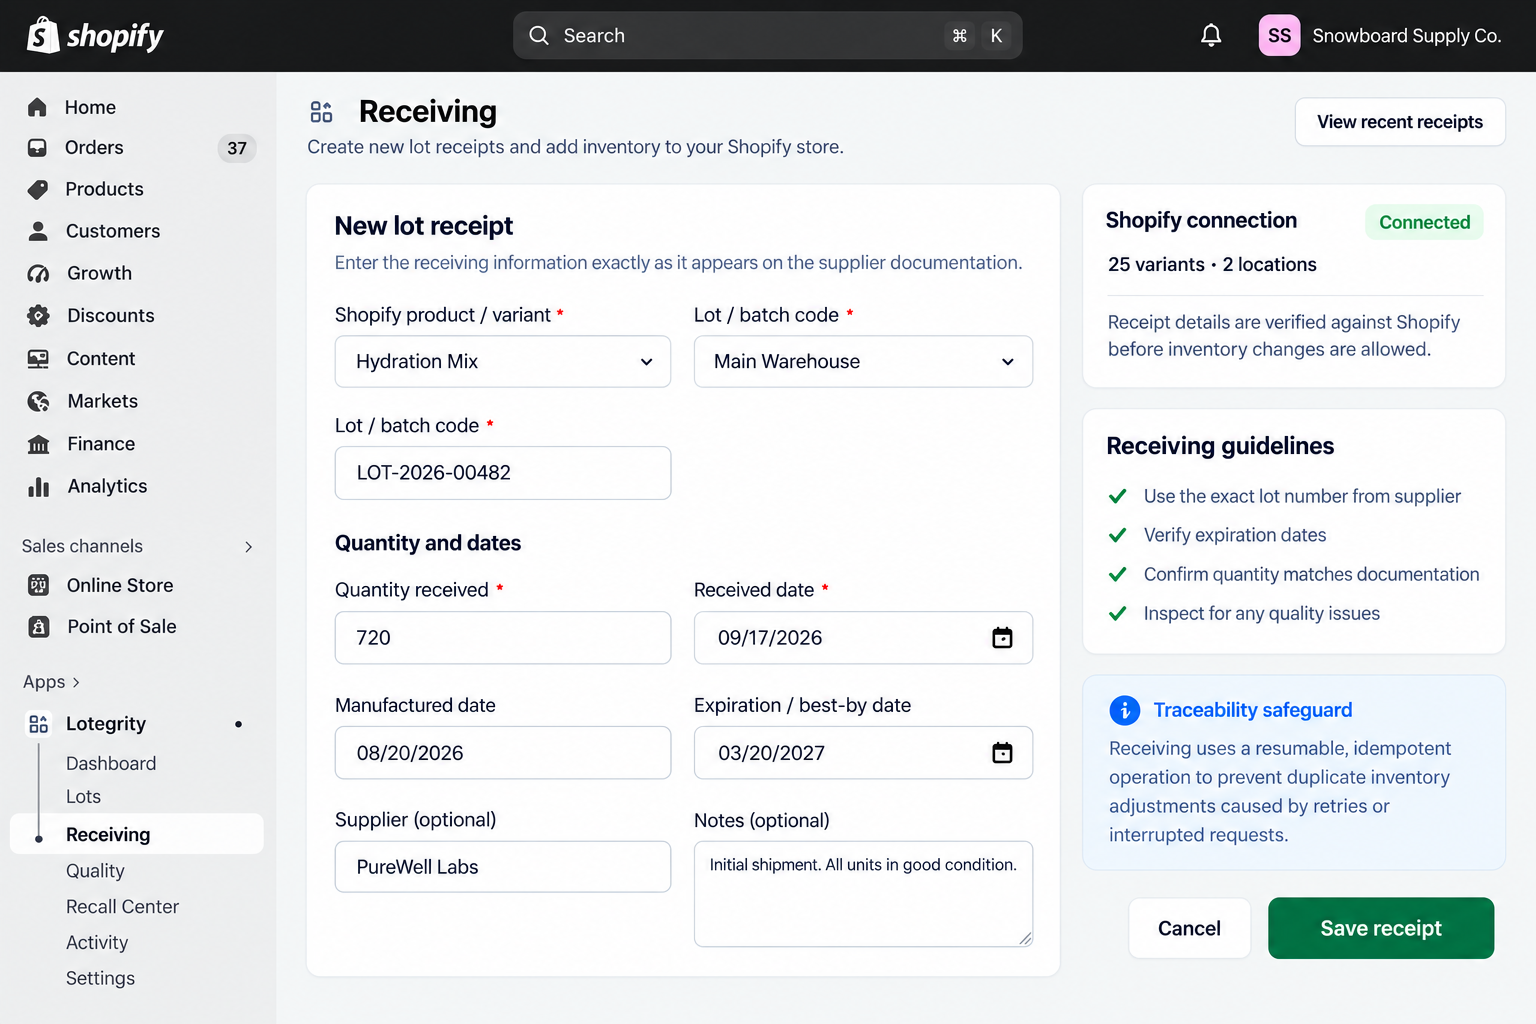Open the Activity subpage
This screenshot has height=1024, width=1536.
97,943
